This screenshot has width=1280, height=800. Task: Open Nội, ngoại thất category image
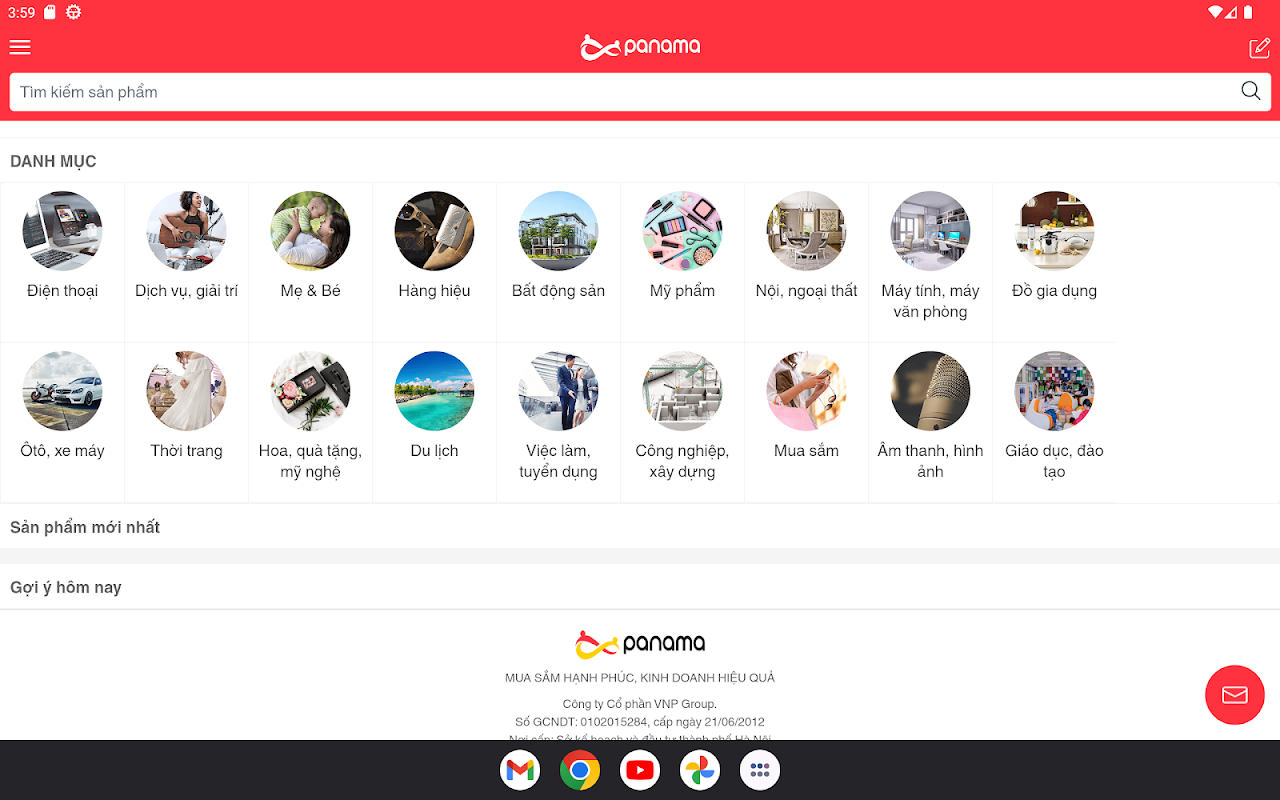click(x=806, y=231)
